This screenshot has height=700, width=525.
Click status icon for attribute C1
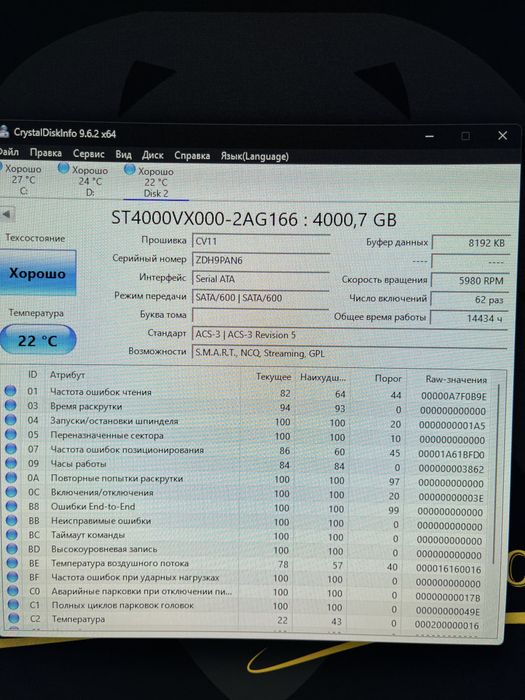(x=14, y=604)
